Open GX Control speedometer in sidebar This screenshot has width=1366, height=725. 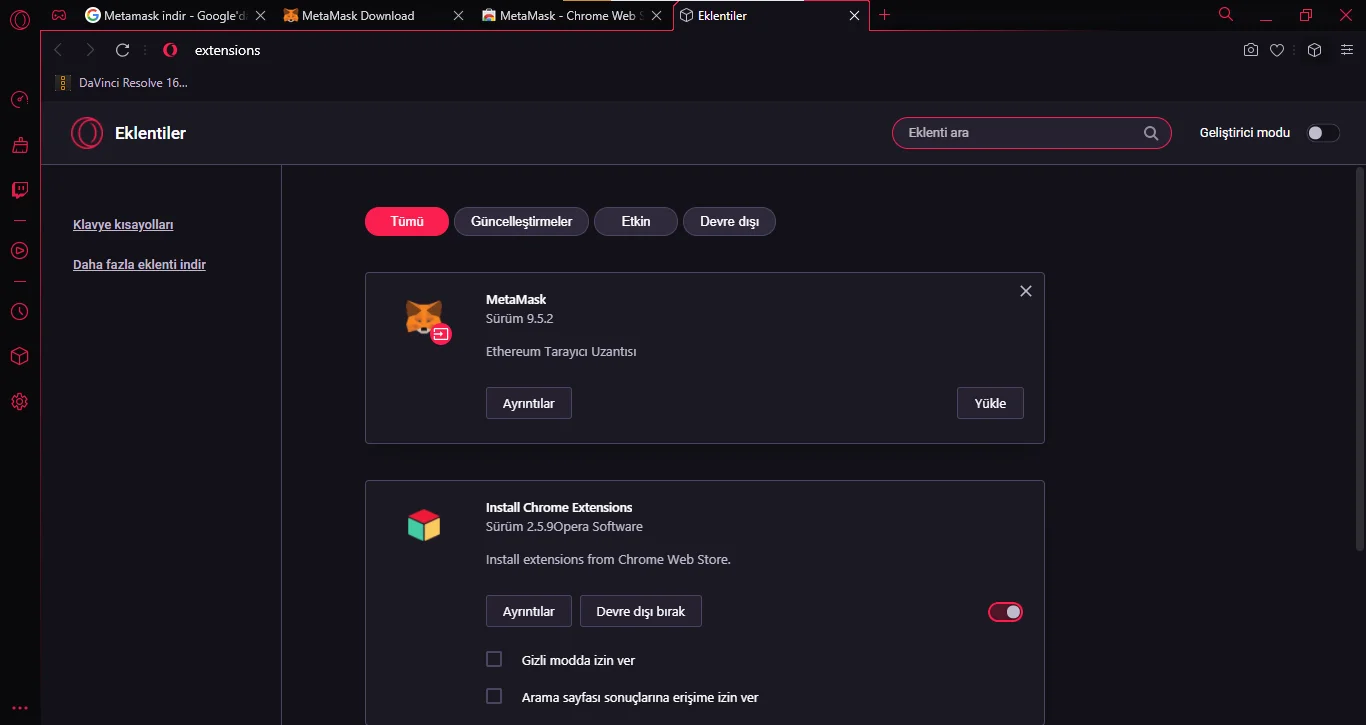tap(19, 100)
